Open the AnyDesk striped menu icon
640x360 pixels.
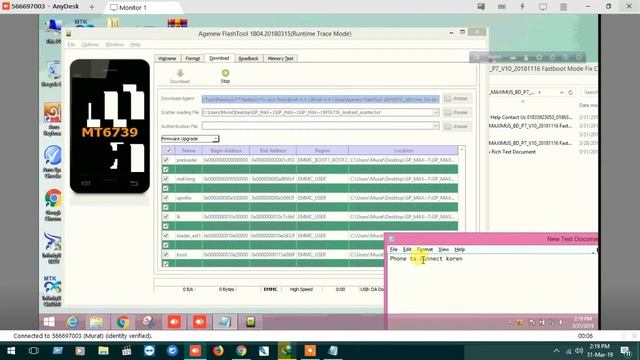(x=563, y=7)
